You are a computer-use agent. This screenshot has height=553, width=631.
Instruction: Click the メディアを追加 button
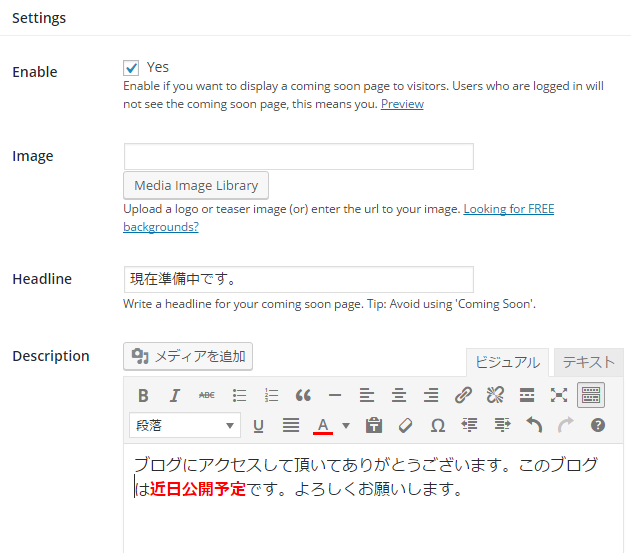click(188, 356)
